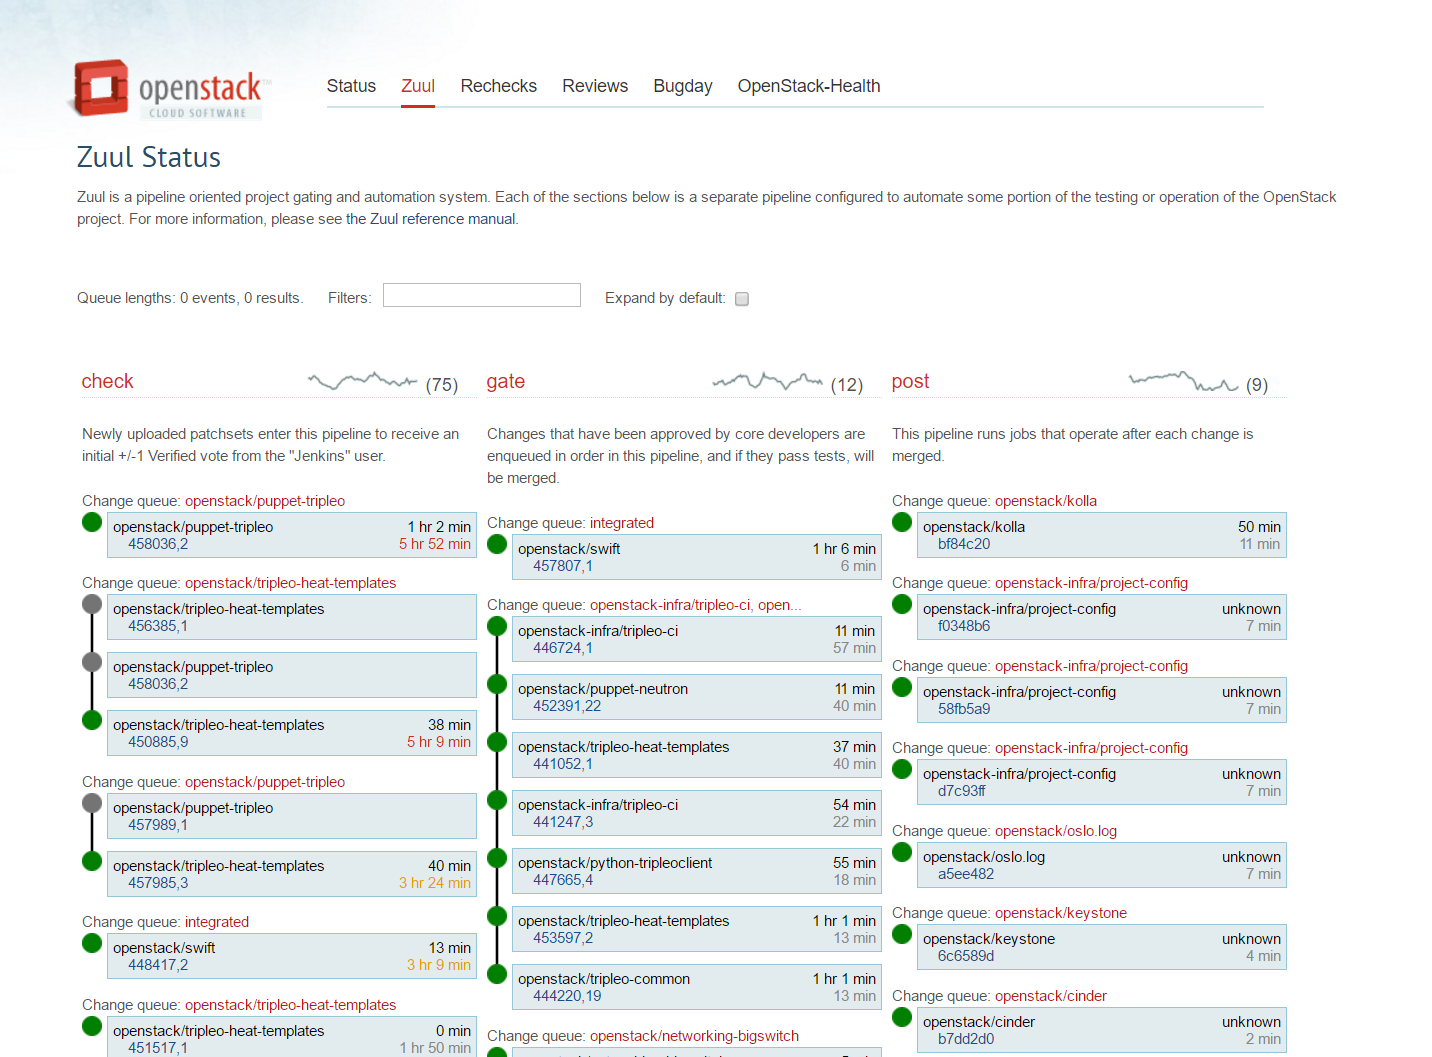Click the status dot for cinder commit b7dd2d0

[x=902, y=1017]
